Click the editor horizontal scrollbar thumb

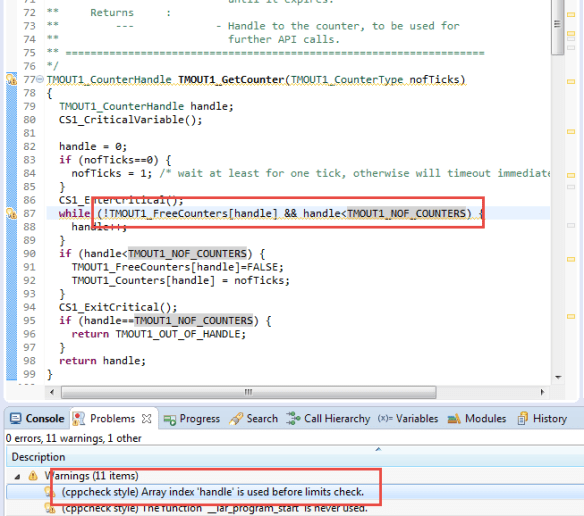pyautogui.click(x=248, y=392)
